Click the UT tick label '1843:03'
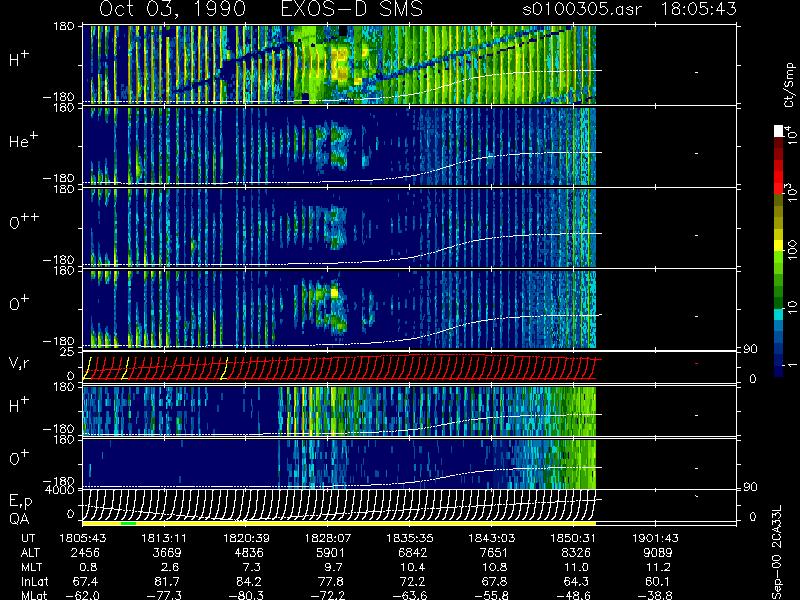This screenshot has height=600, width=800. pyautogui.click(x=491, y=538)
